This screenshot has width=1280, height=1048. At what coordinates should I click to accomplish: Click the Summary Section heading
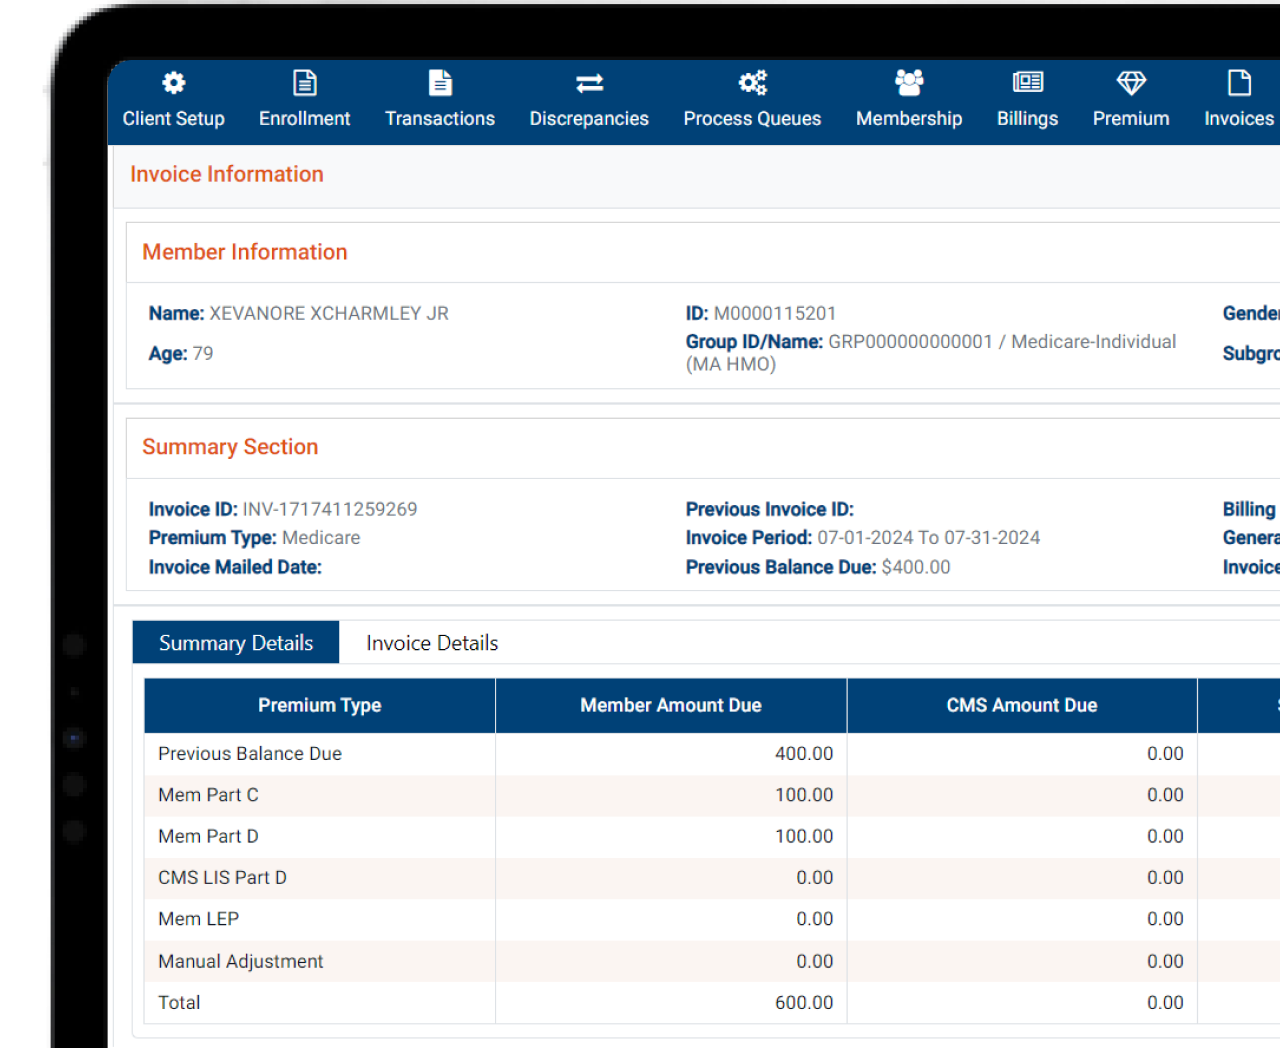[230, 447]
